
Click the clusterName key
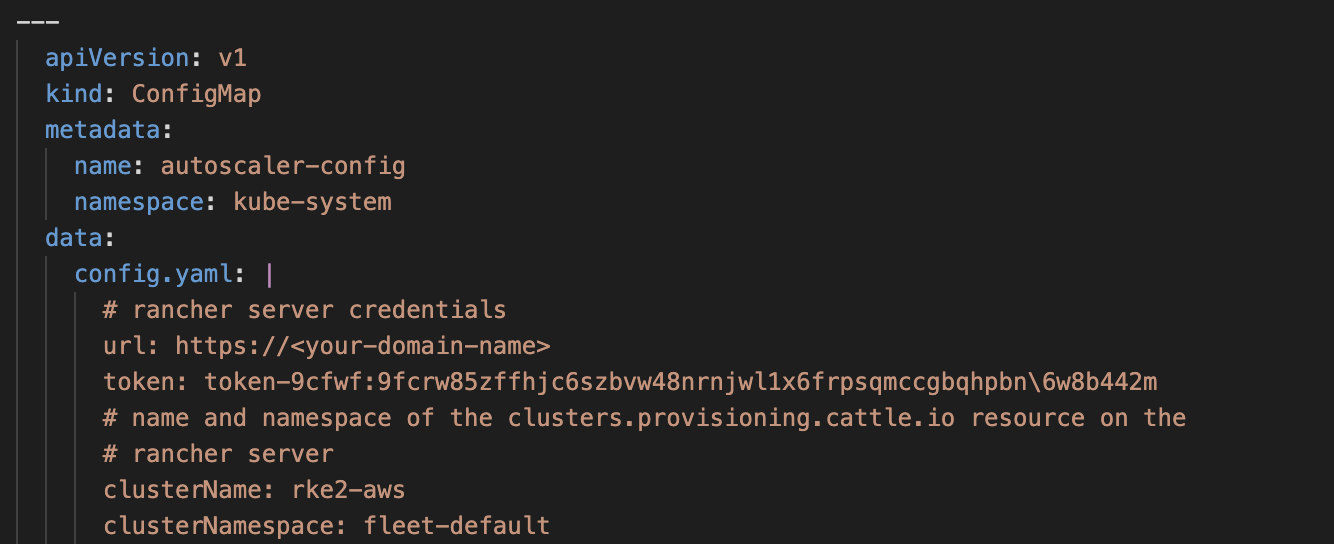point(182,490)
